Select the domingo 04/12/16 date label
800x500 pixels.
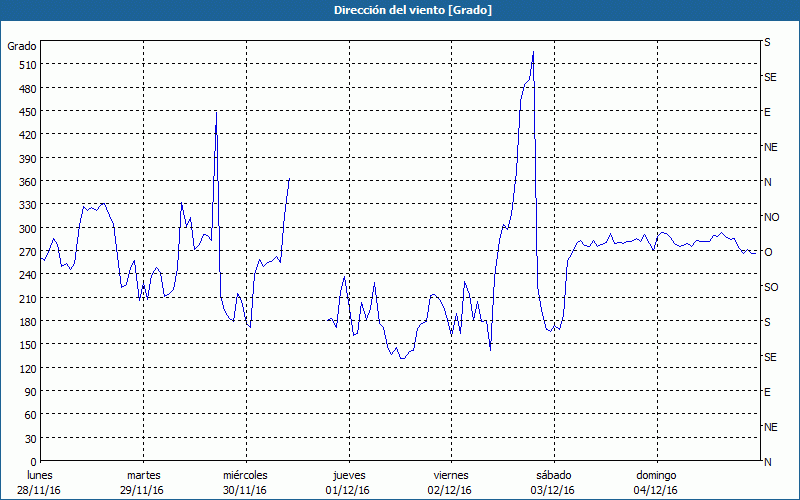656,483
